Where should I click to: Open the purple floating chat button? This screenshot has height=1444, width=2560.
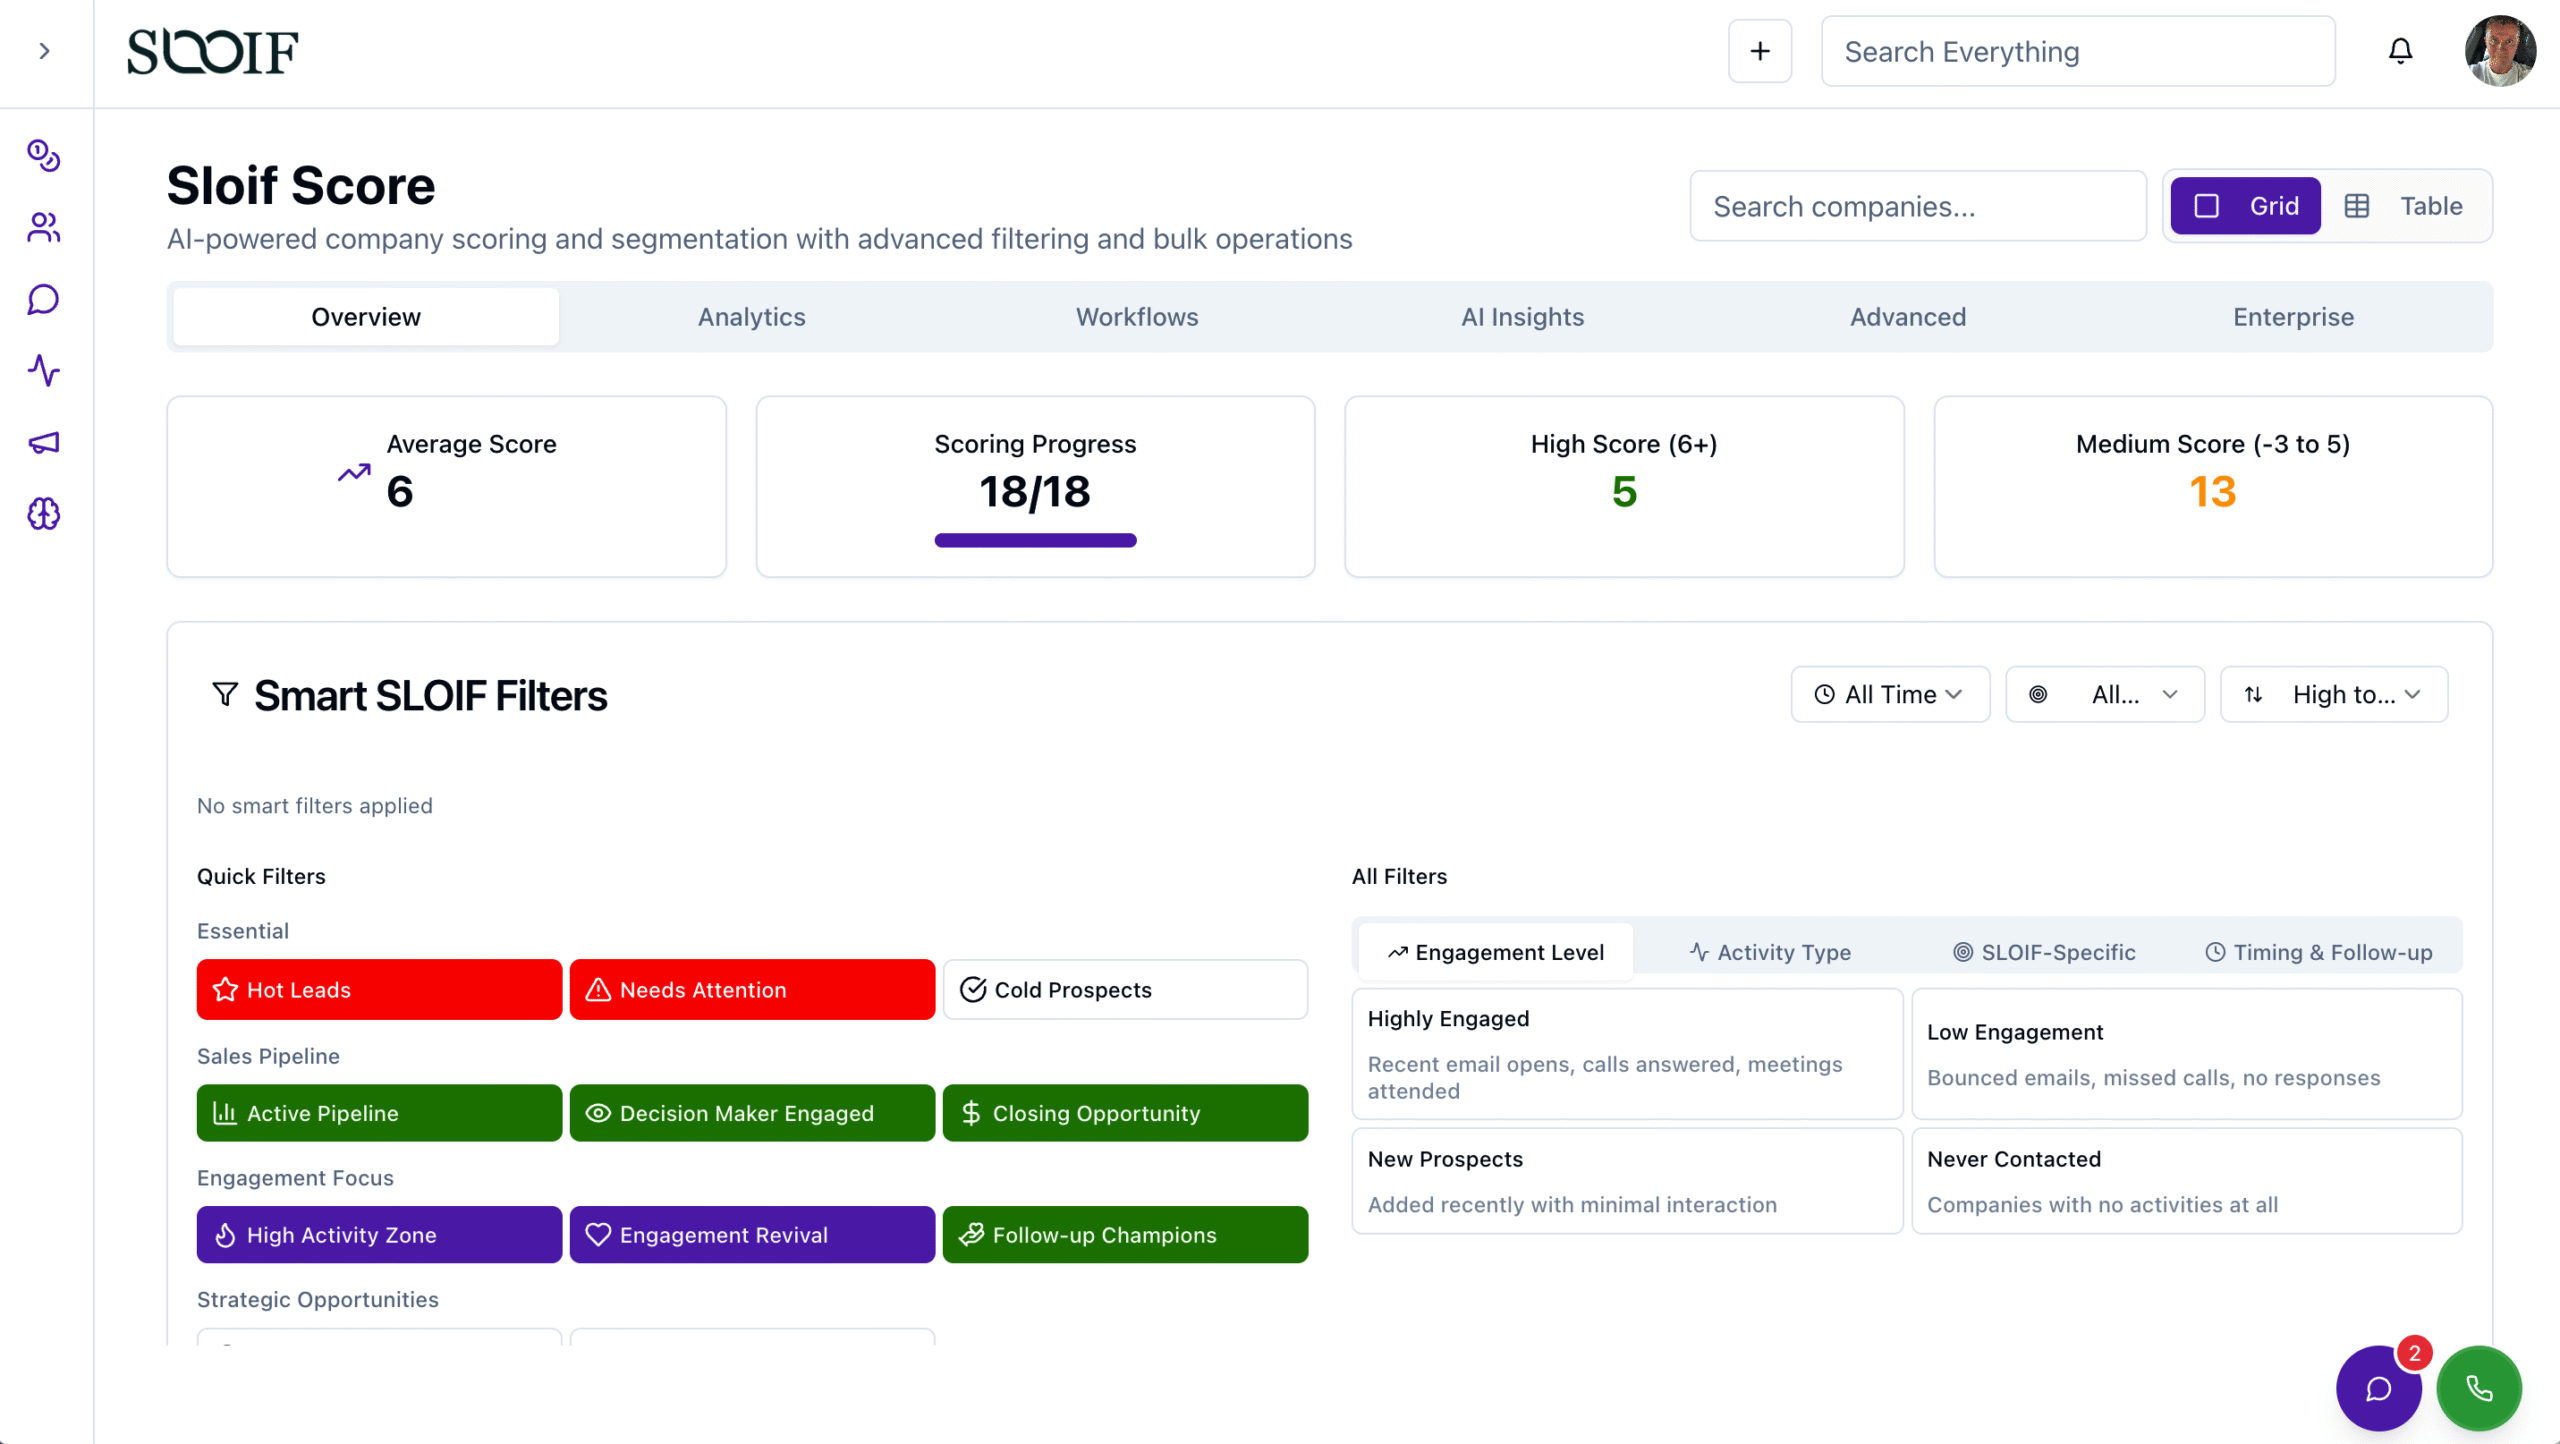click(2378, 1388)
